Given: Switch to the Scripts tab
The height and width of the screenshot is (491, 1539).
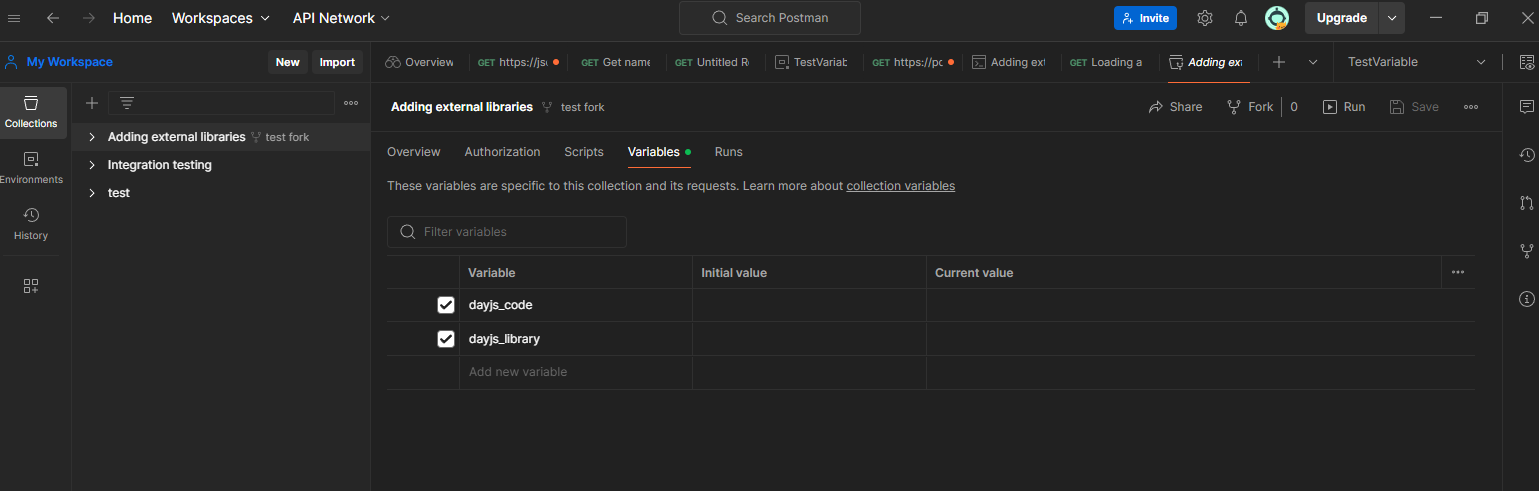Looking at the screenshot, I should tap(584, 152).
